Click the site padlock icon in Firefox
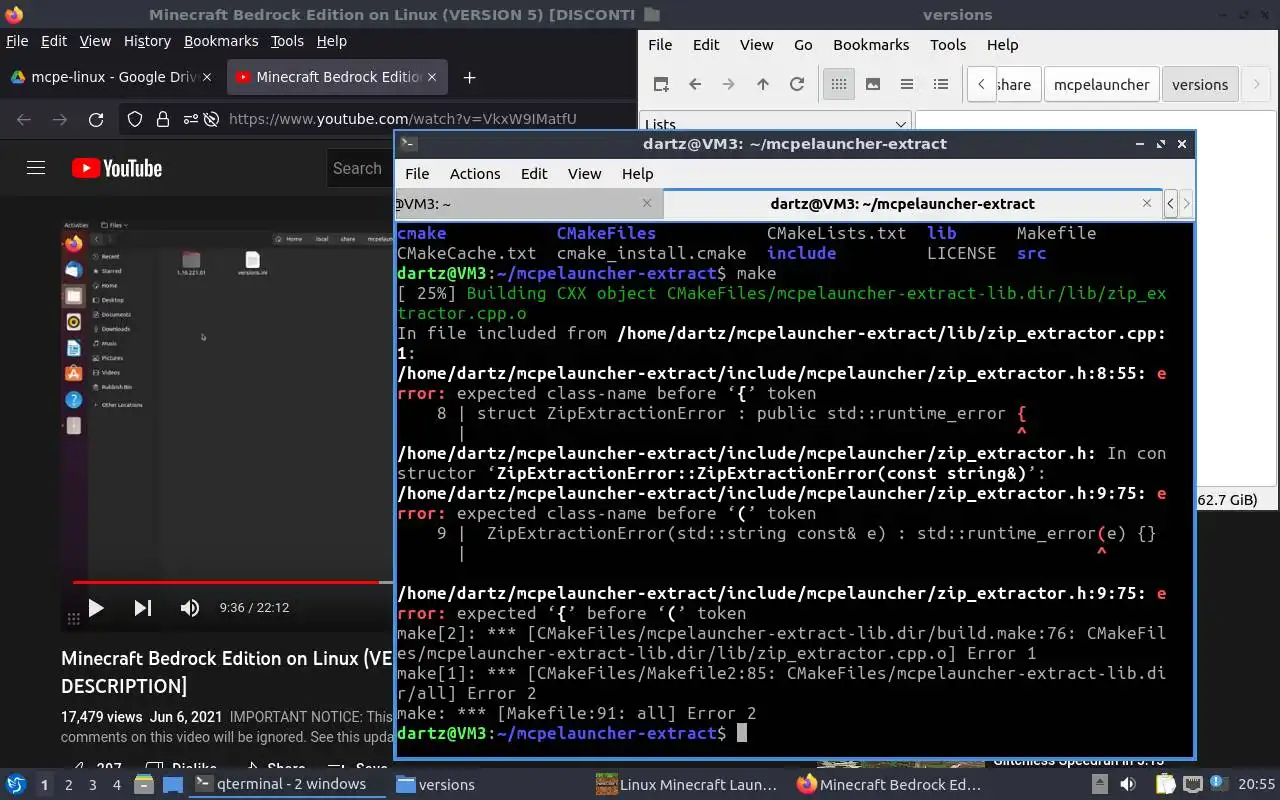 (163, 119)
